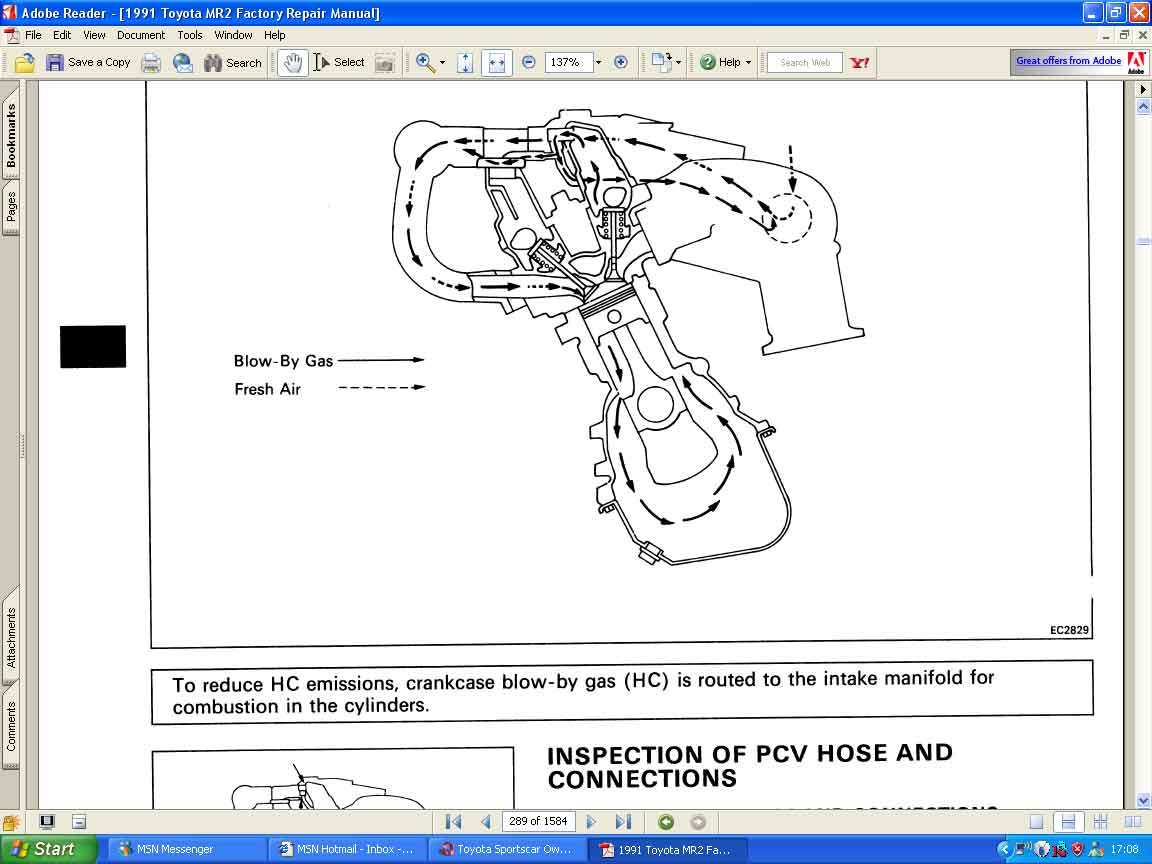Toggle Single Page layout view
1152x864 pixels.
click(1036, 822)
